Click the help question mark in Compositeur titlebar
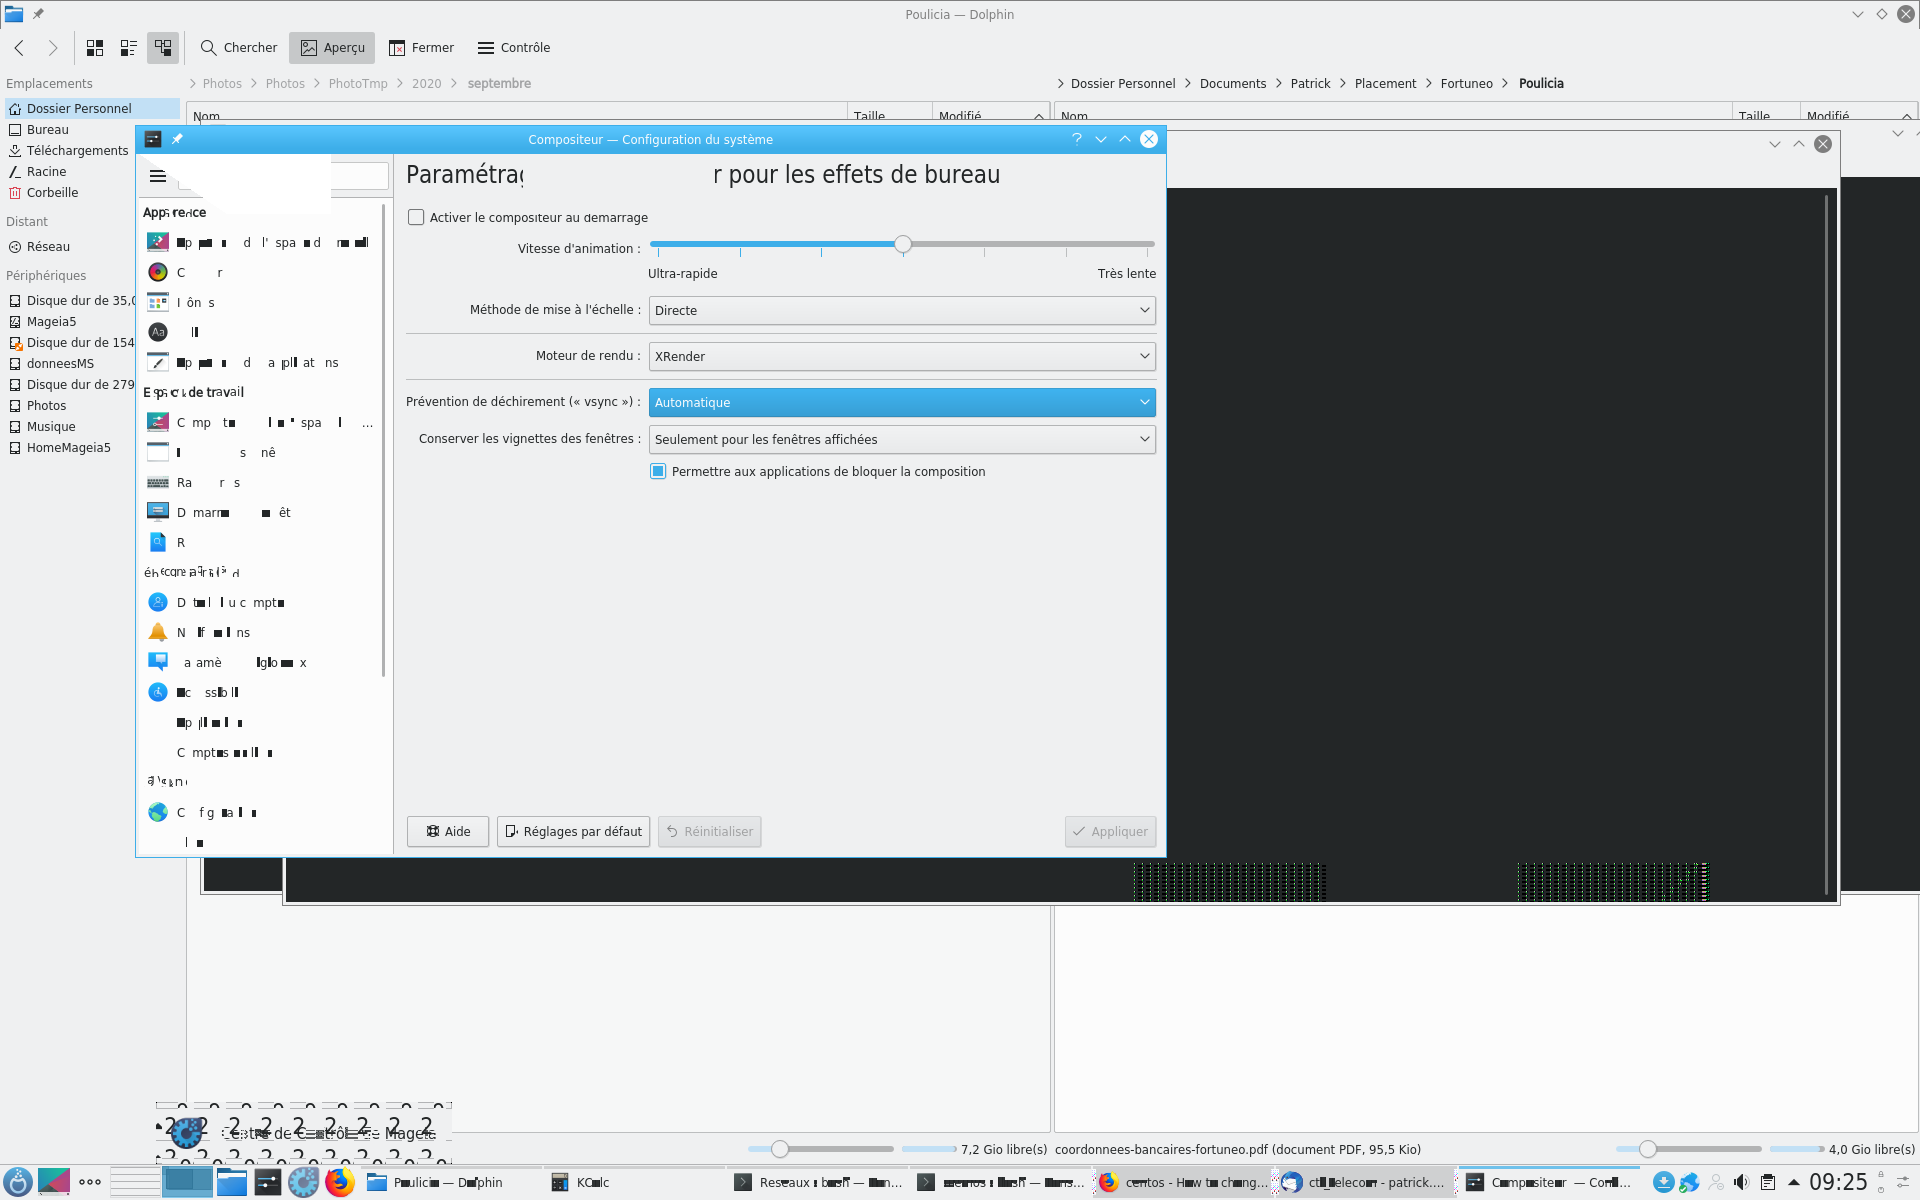 [1077, 139]
